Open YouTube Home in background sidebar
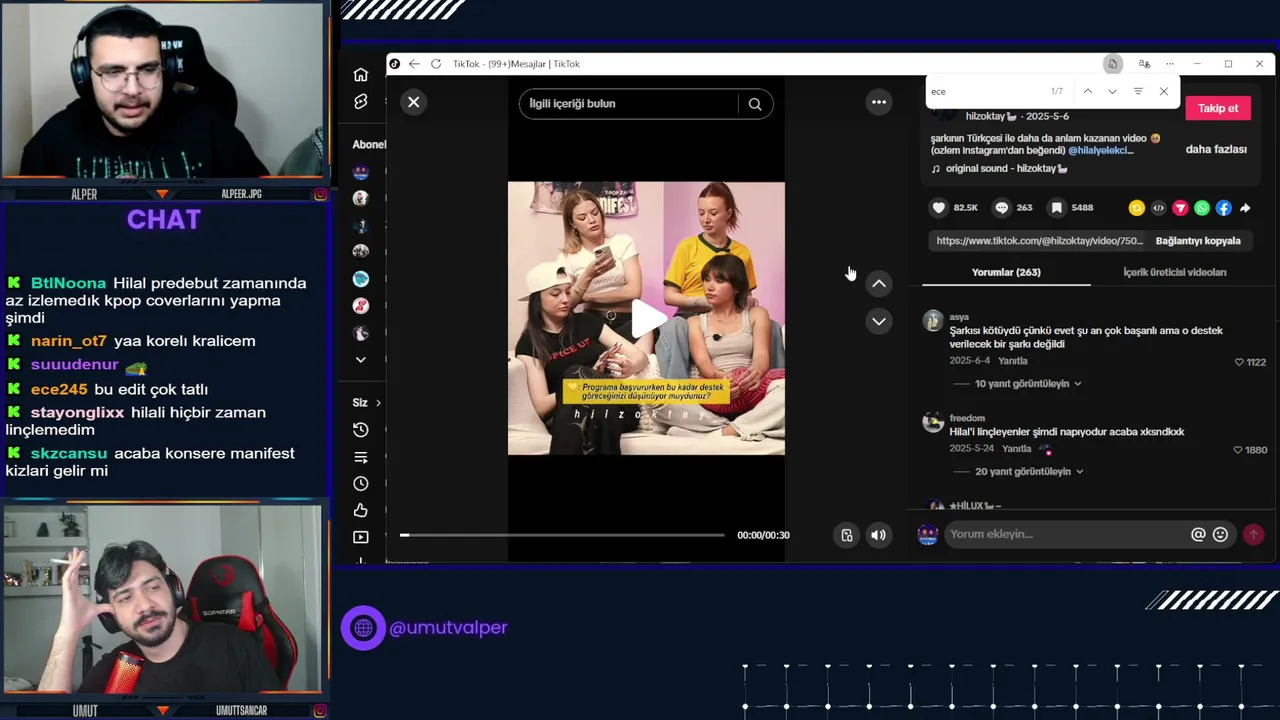 tap(361, 75)
